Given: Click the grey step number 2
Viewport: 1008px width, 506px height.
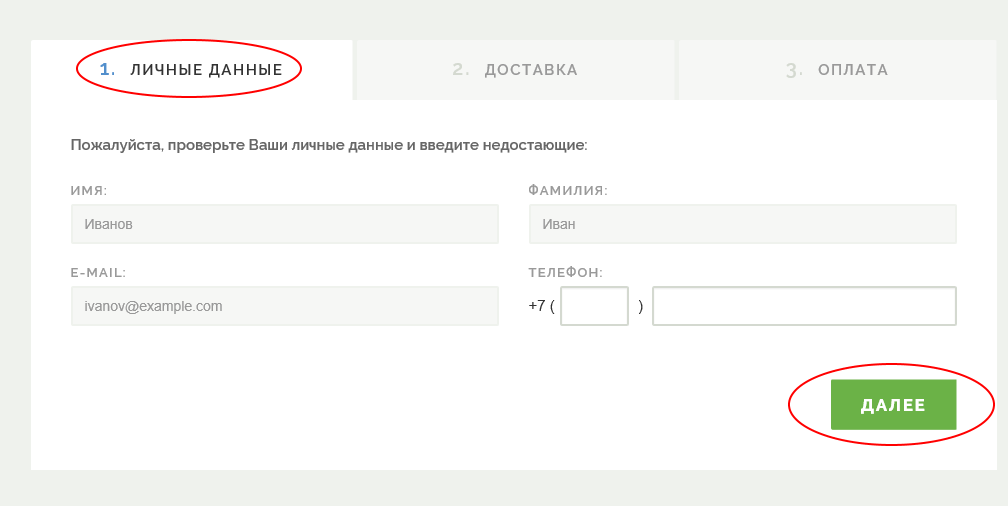Looking at the screenshot, I should tap(461, 69).
